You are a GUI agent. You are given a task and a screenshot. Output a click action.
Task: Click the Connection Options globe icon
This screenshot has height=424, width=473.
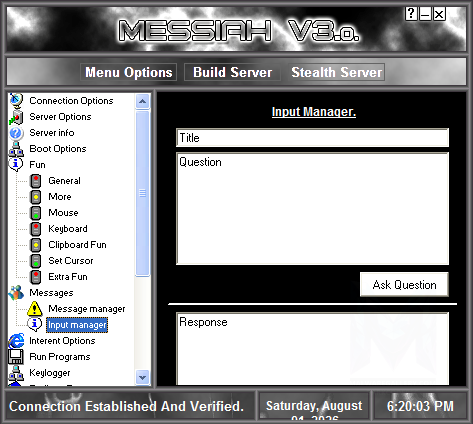pyautogui.click(x=16, y=100)
